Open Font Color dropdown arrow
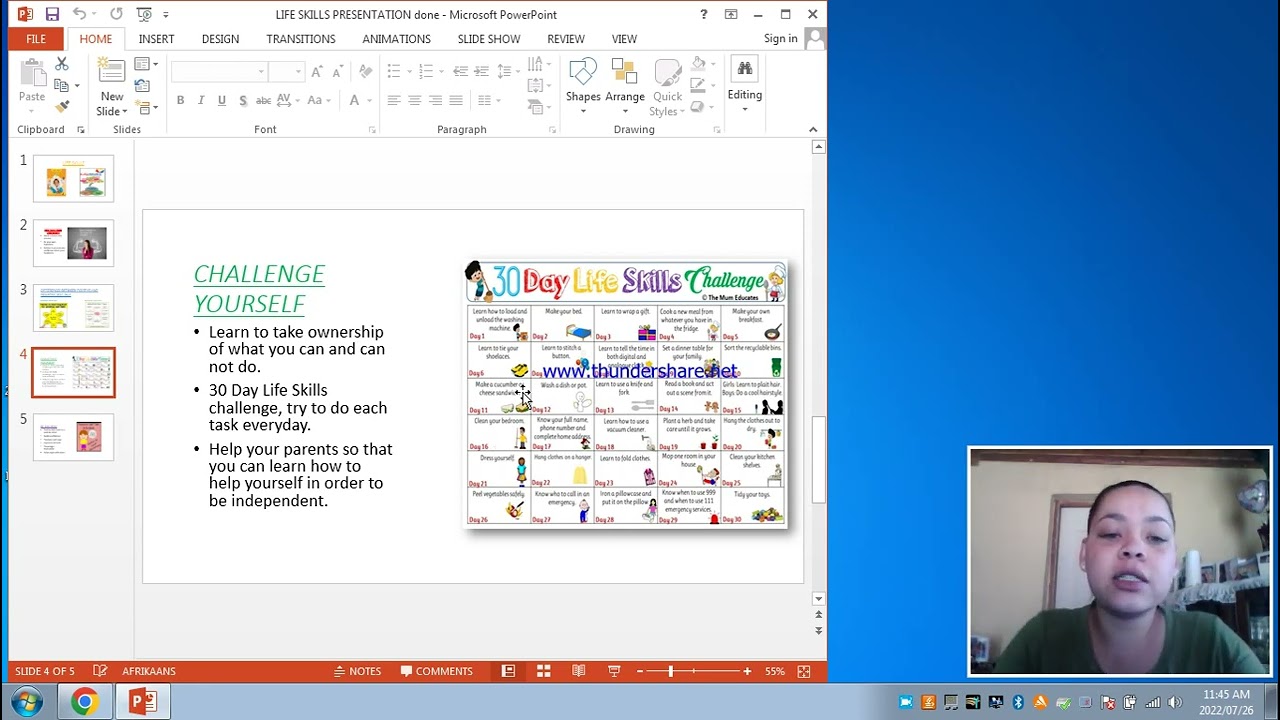Image resolution: width=1280 pixels, height=720 pixels. click(x=369, y=100)
